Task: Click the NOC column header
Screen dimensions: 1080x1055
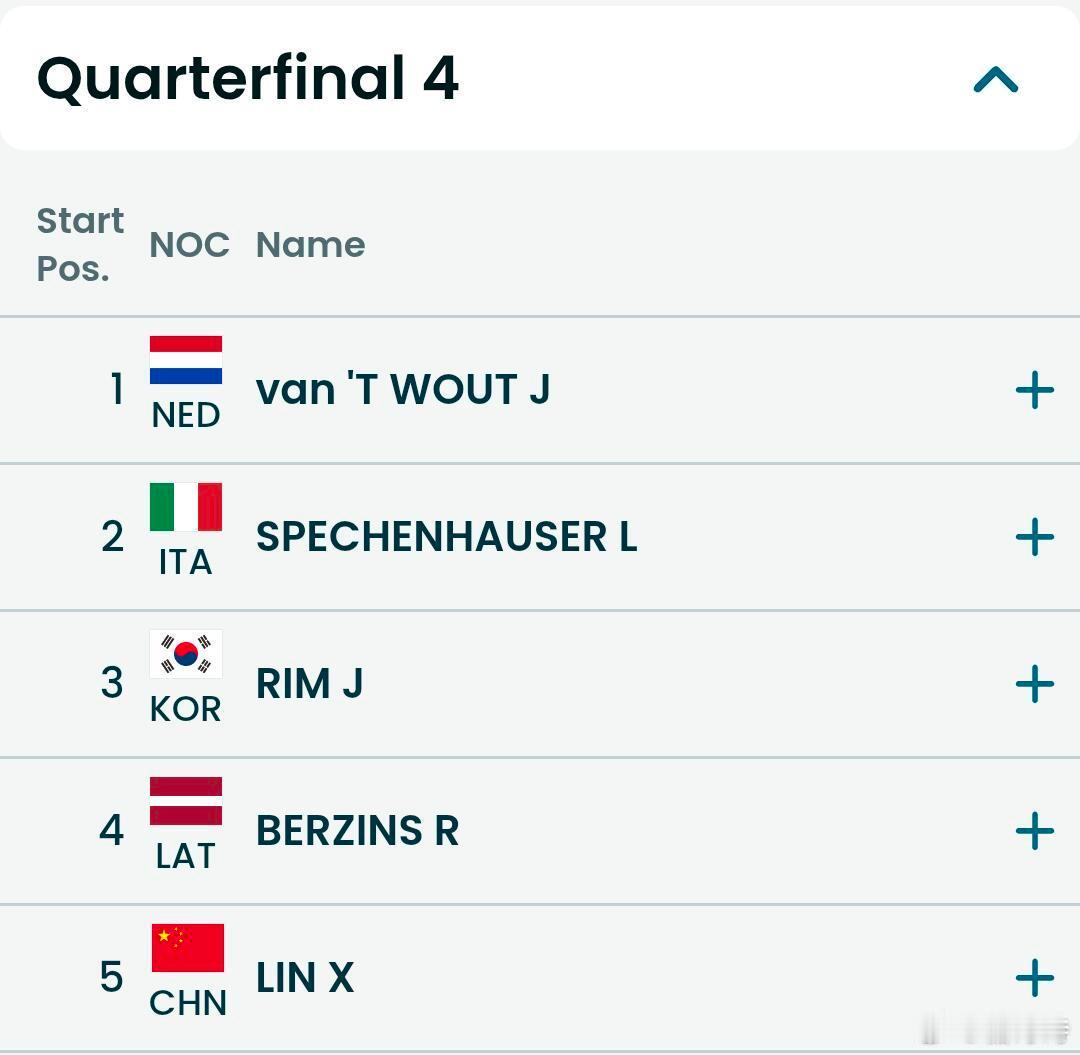Action: click(x=189, y=244)
